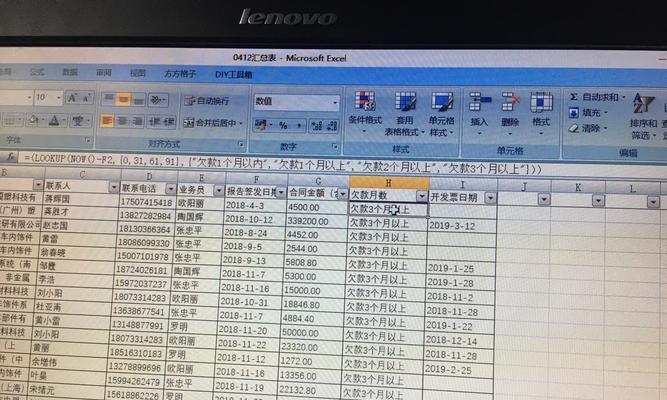Viewport: 667px width, 400px height.
Task: Select the amount cell 50000.00
Action: pos(311,333)
